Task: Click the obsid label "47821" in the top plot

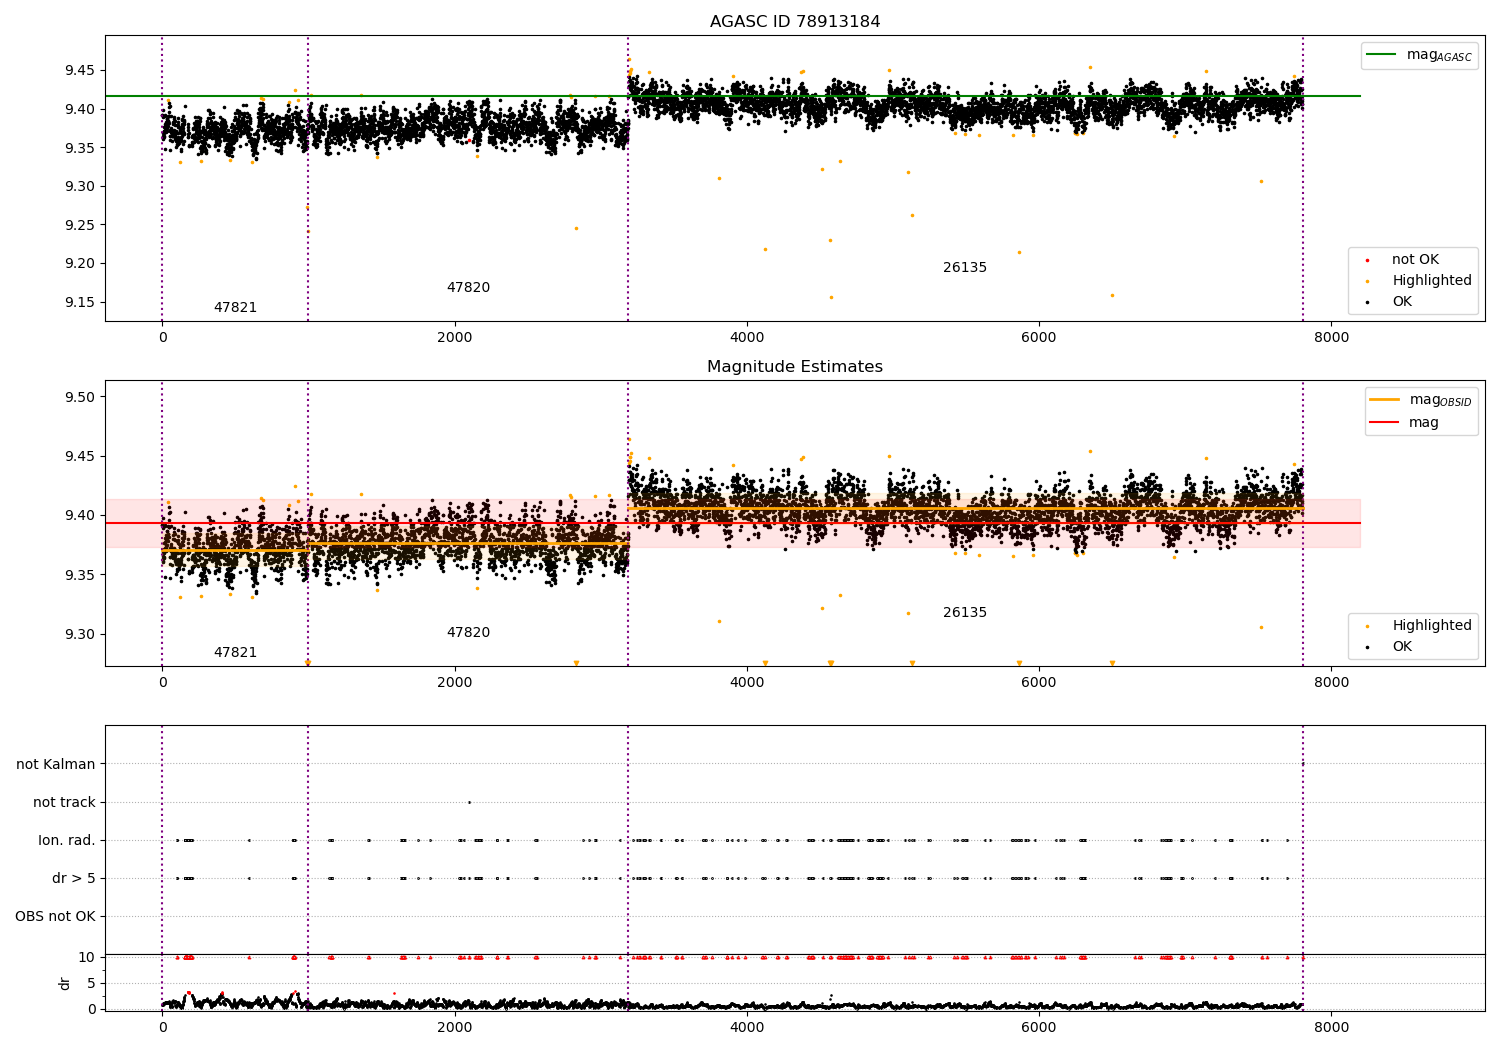Action: coord(235,308)
